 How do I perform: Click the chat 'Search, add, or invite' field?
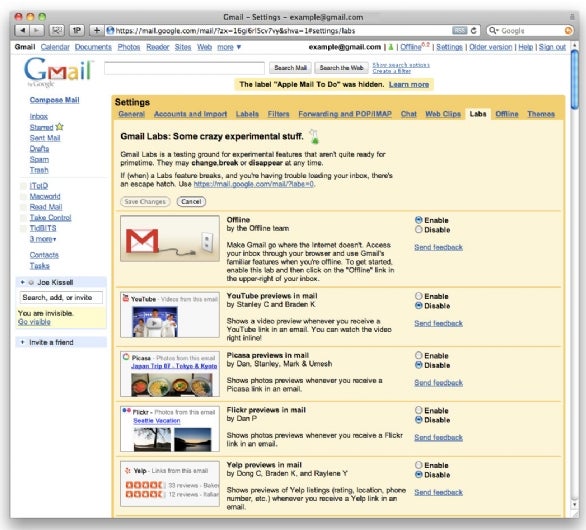[x=61, y=298]
